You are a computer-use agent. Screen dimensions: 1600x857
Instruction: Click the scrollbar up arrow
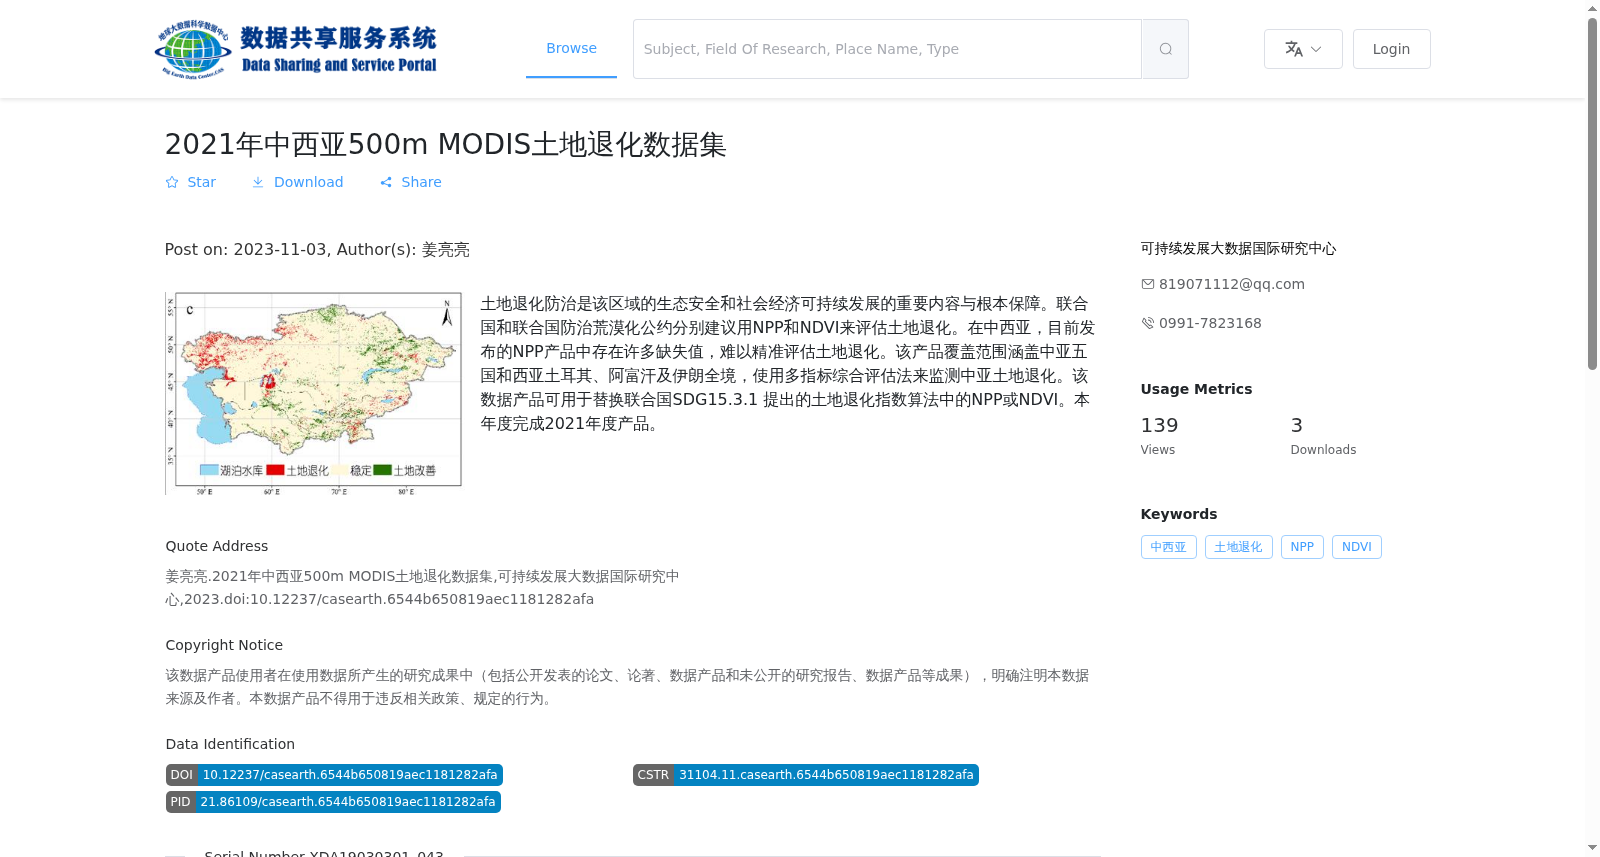point(1592,8)
